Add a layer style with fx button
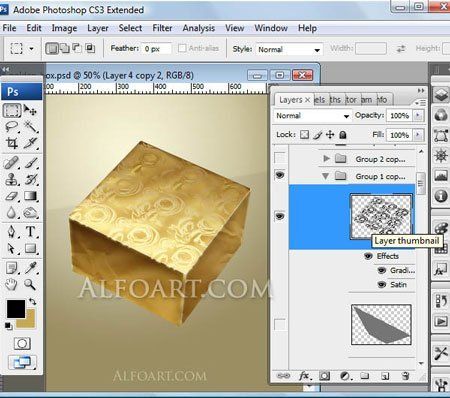 (x=304, y=376)
